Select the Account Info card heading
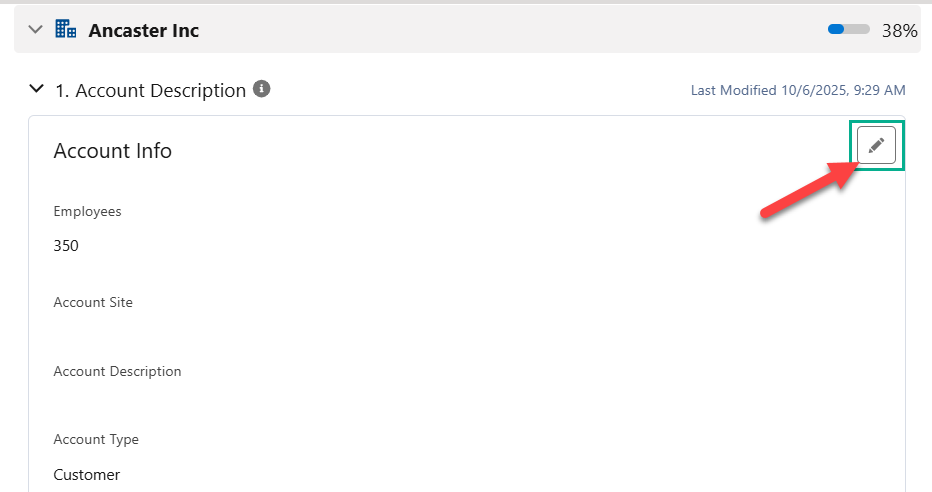The height and width of the screenshot is (492, 932). pyautogui.click(x=112, y=151)
